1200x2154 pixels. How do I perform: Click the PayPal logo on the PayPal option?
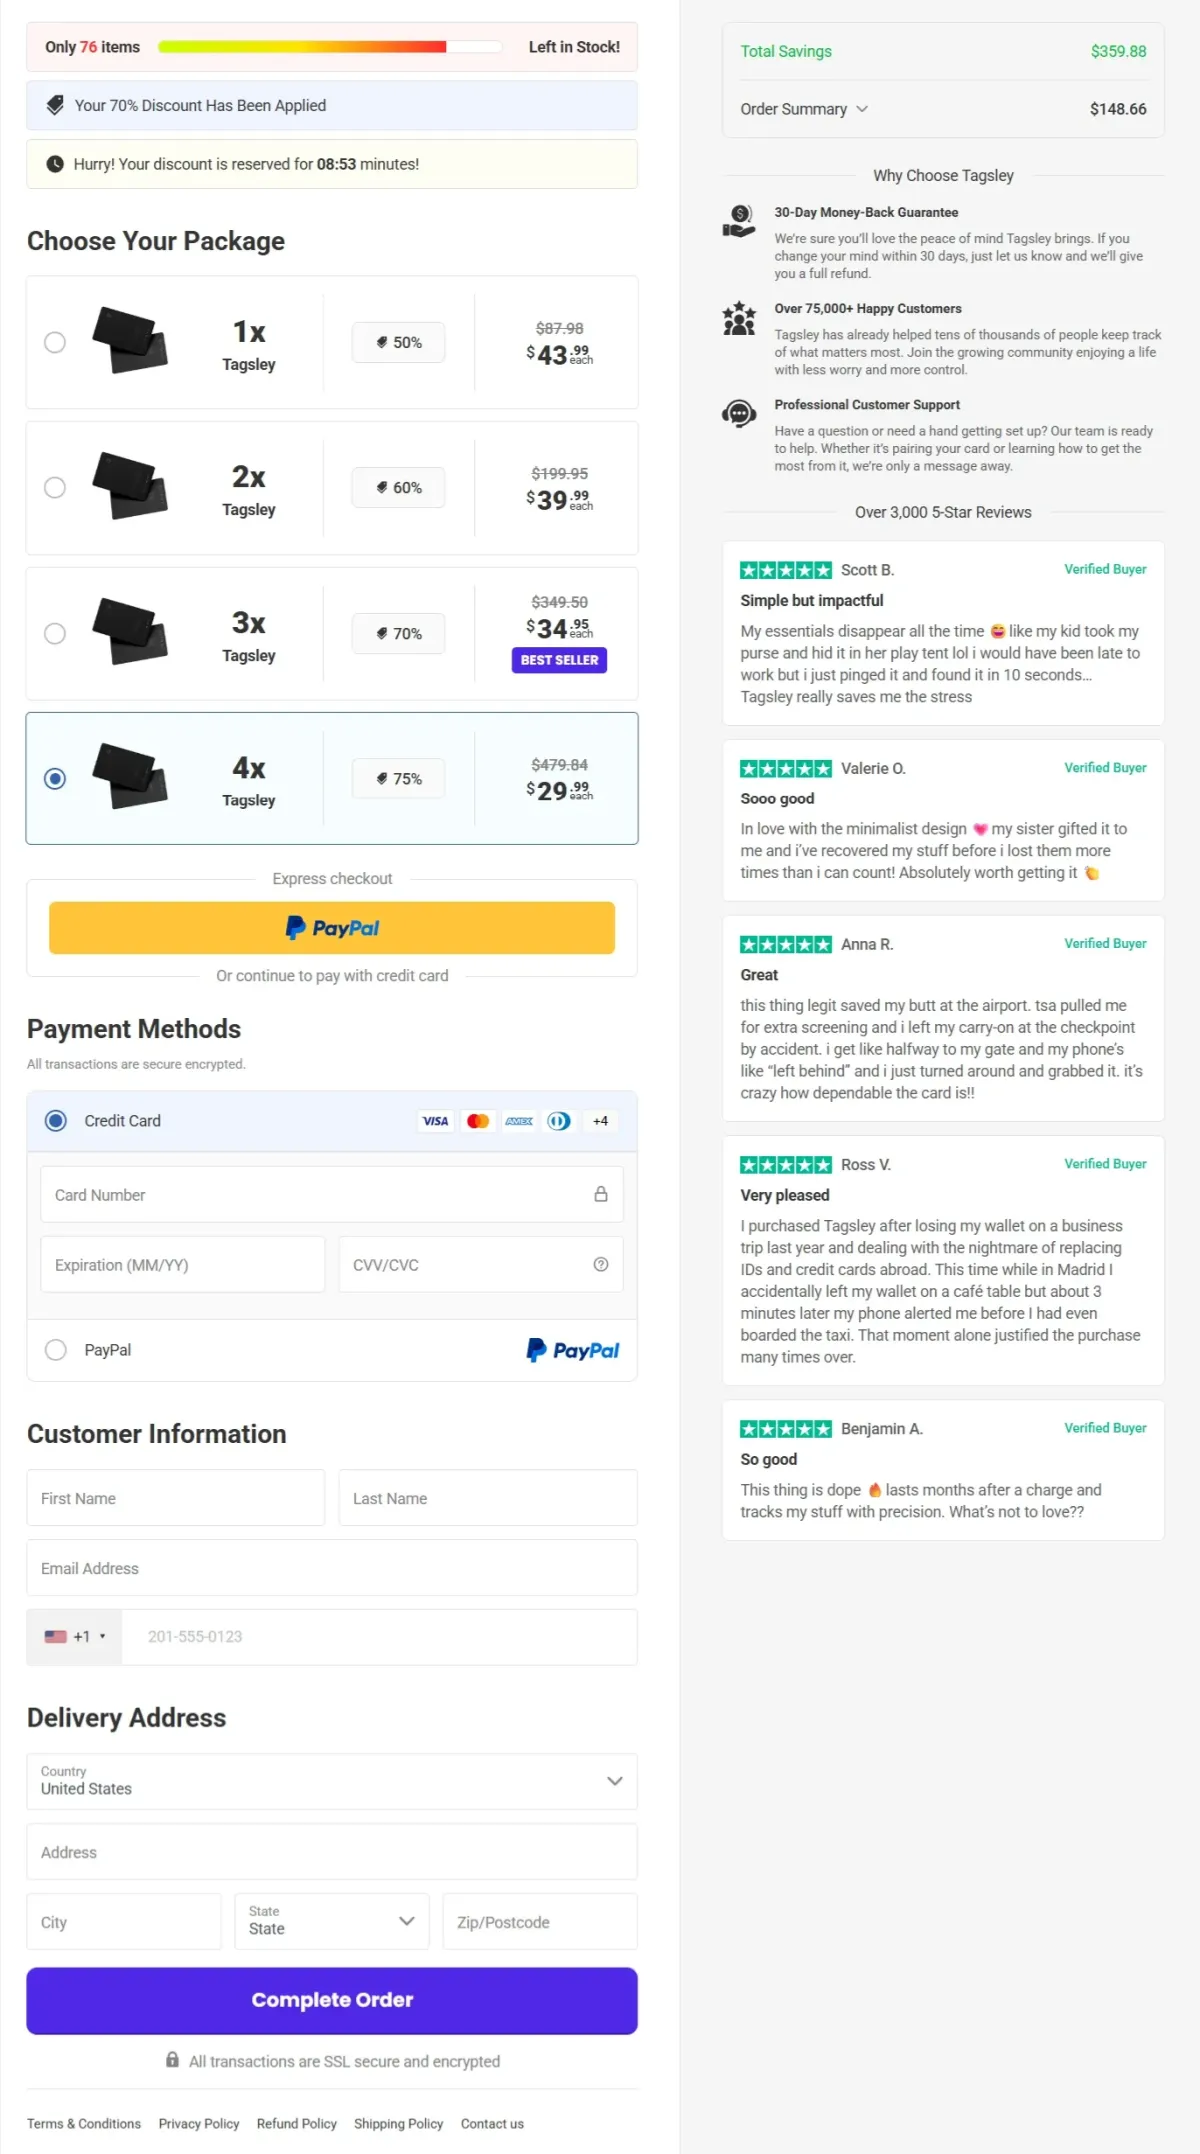[x=572, y=1350]
